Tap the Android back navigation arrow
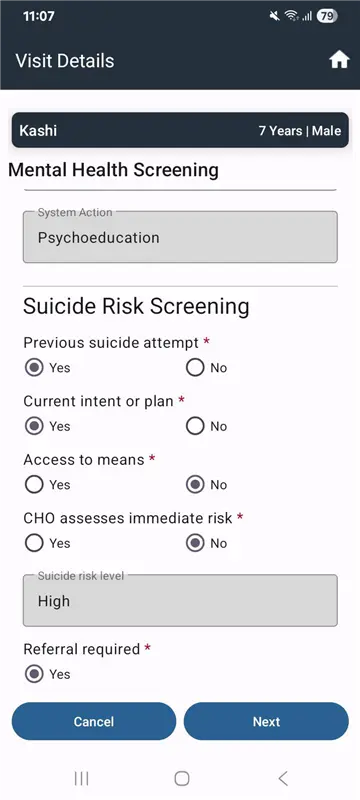 pos(283,778)
